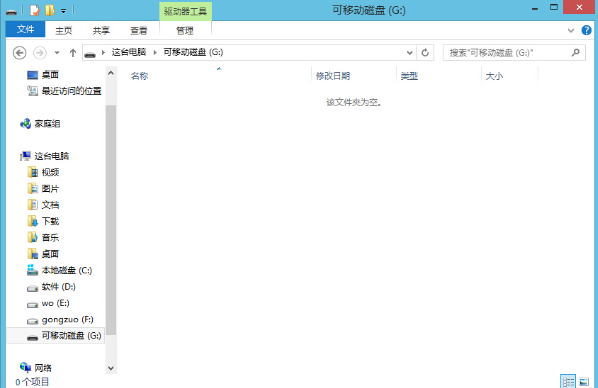Viewport: 598px width, 388px height.
Task: Maximize the 可移动磁盘 (G:) window
Action: [x=554, y=7]
